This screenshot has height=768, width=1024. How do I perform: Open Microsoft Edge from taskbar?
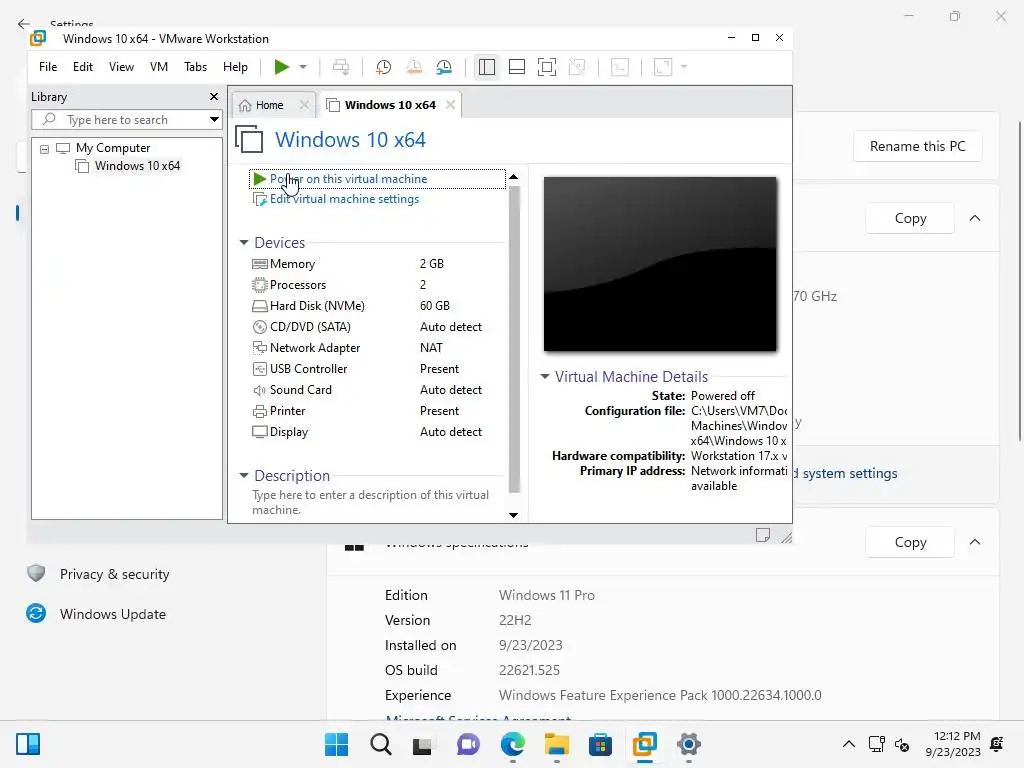pyautogui.click(x=513, y=744)
